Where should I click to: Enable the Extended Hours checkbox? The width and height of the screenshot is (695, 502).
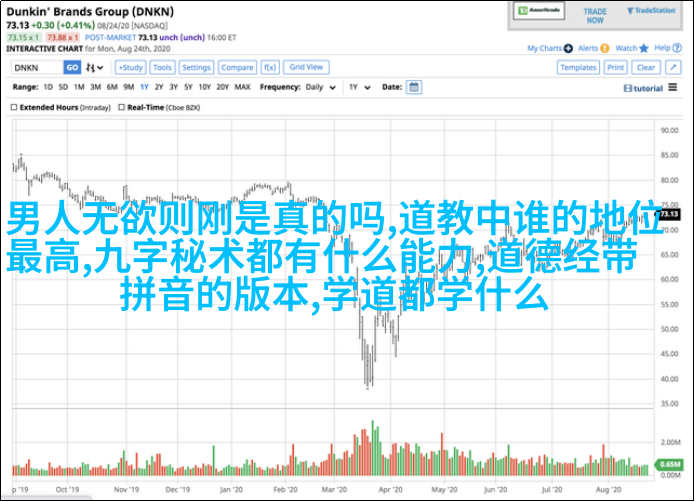(x=14, y=107)
